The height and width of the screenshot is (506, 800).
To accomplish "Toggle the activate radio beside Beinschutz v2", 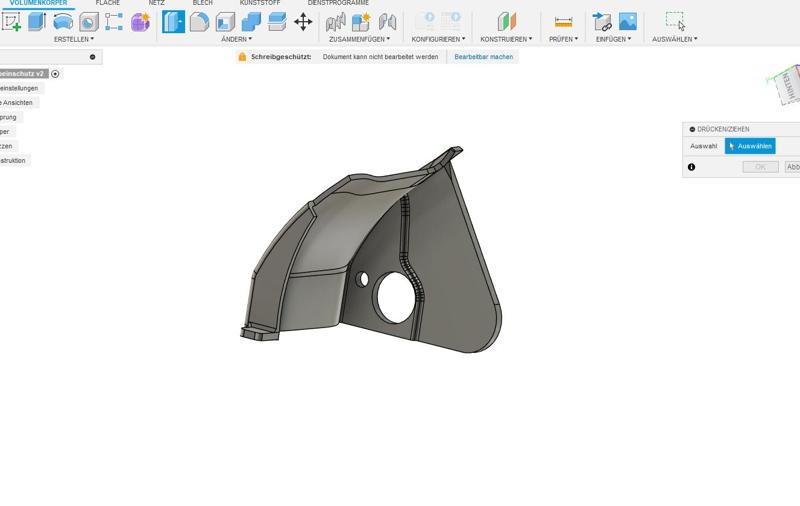I will tap(55, 74).
